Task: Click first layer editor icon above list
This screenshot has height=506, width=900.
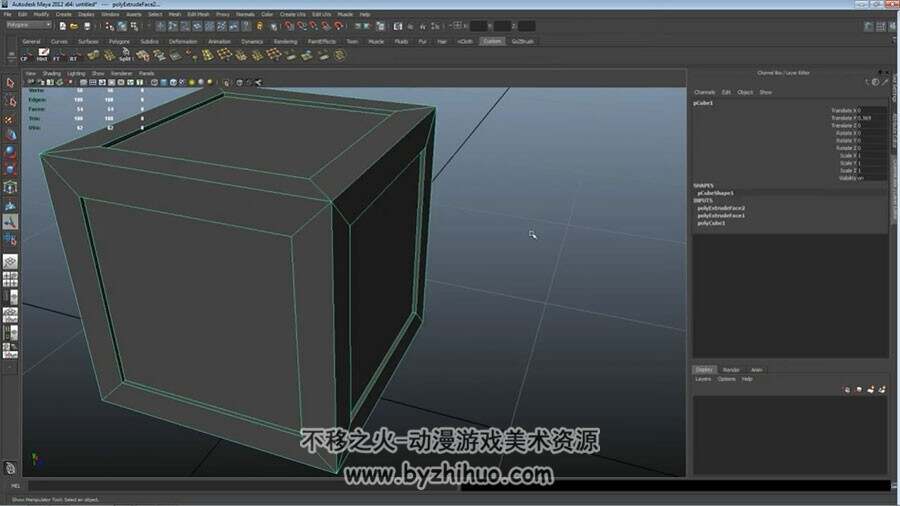Action: 847,390
